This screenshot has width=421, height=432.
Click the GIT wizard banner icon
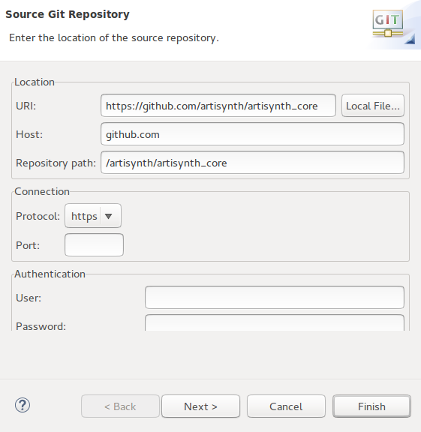pos(388,24)
